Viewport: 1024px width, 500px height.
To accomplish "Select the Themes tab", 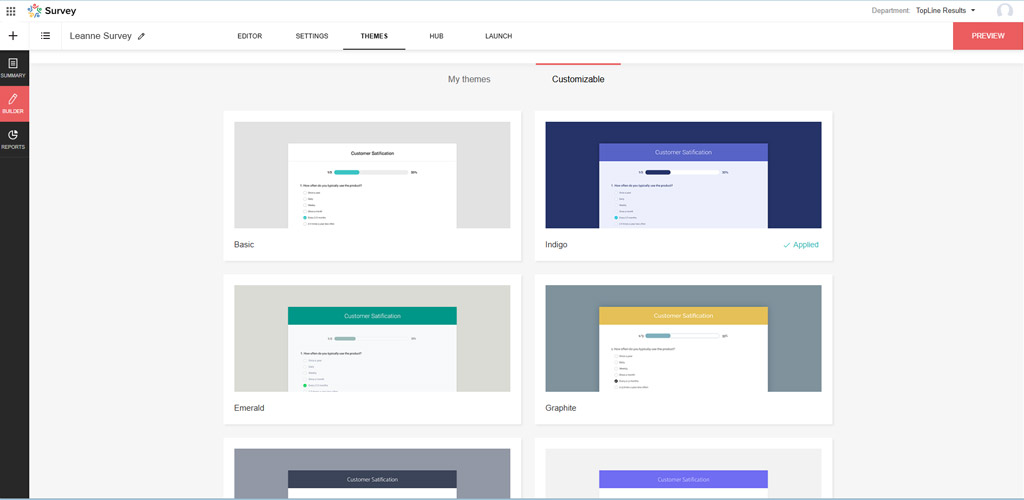I will coord(374,36).
